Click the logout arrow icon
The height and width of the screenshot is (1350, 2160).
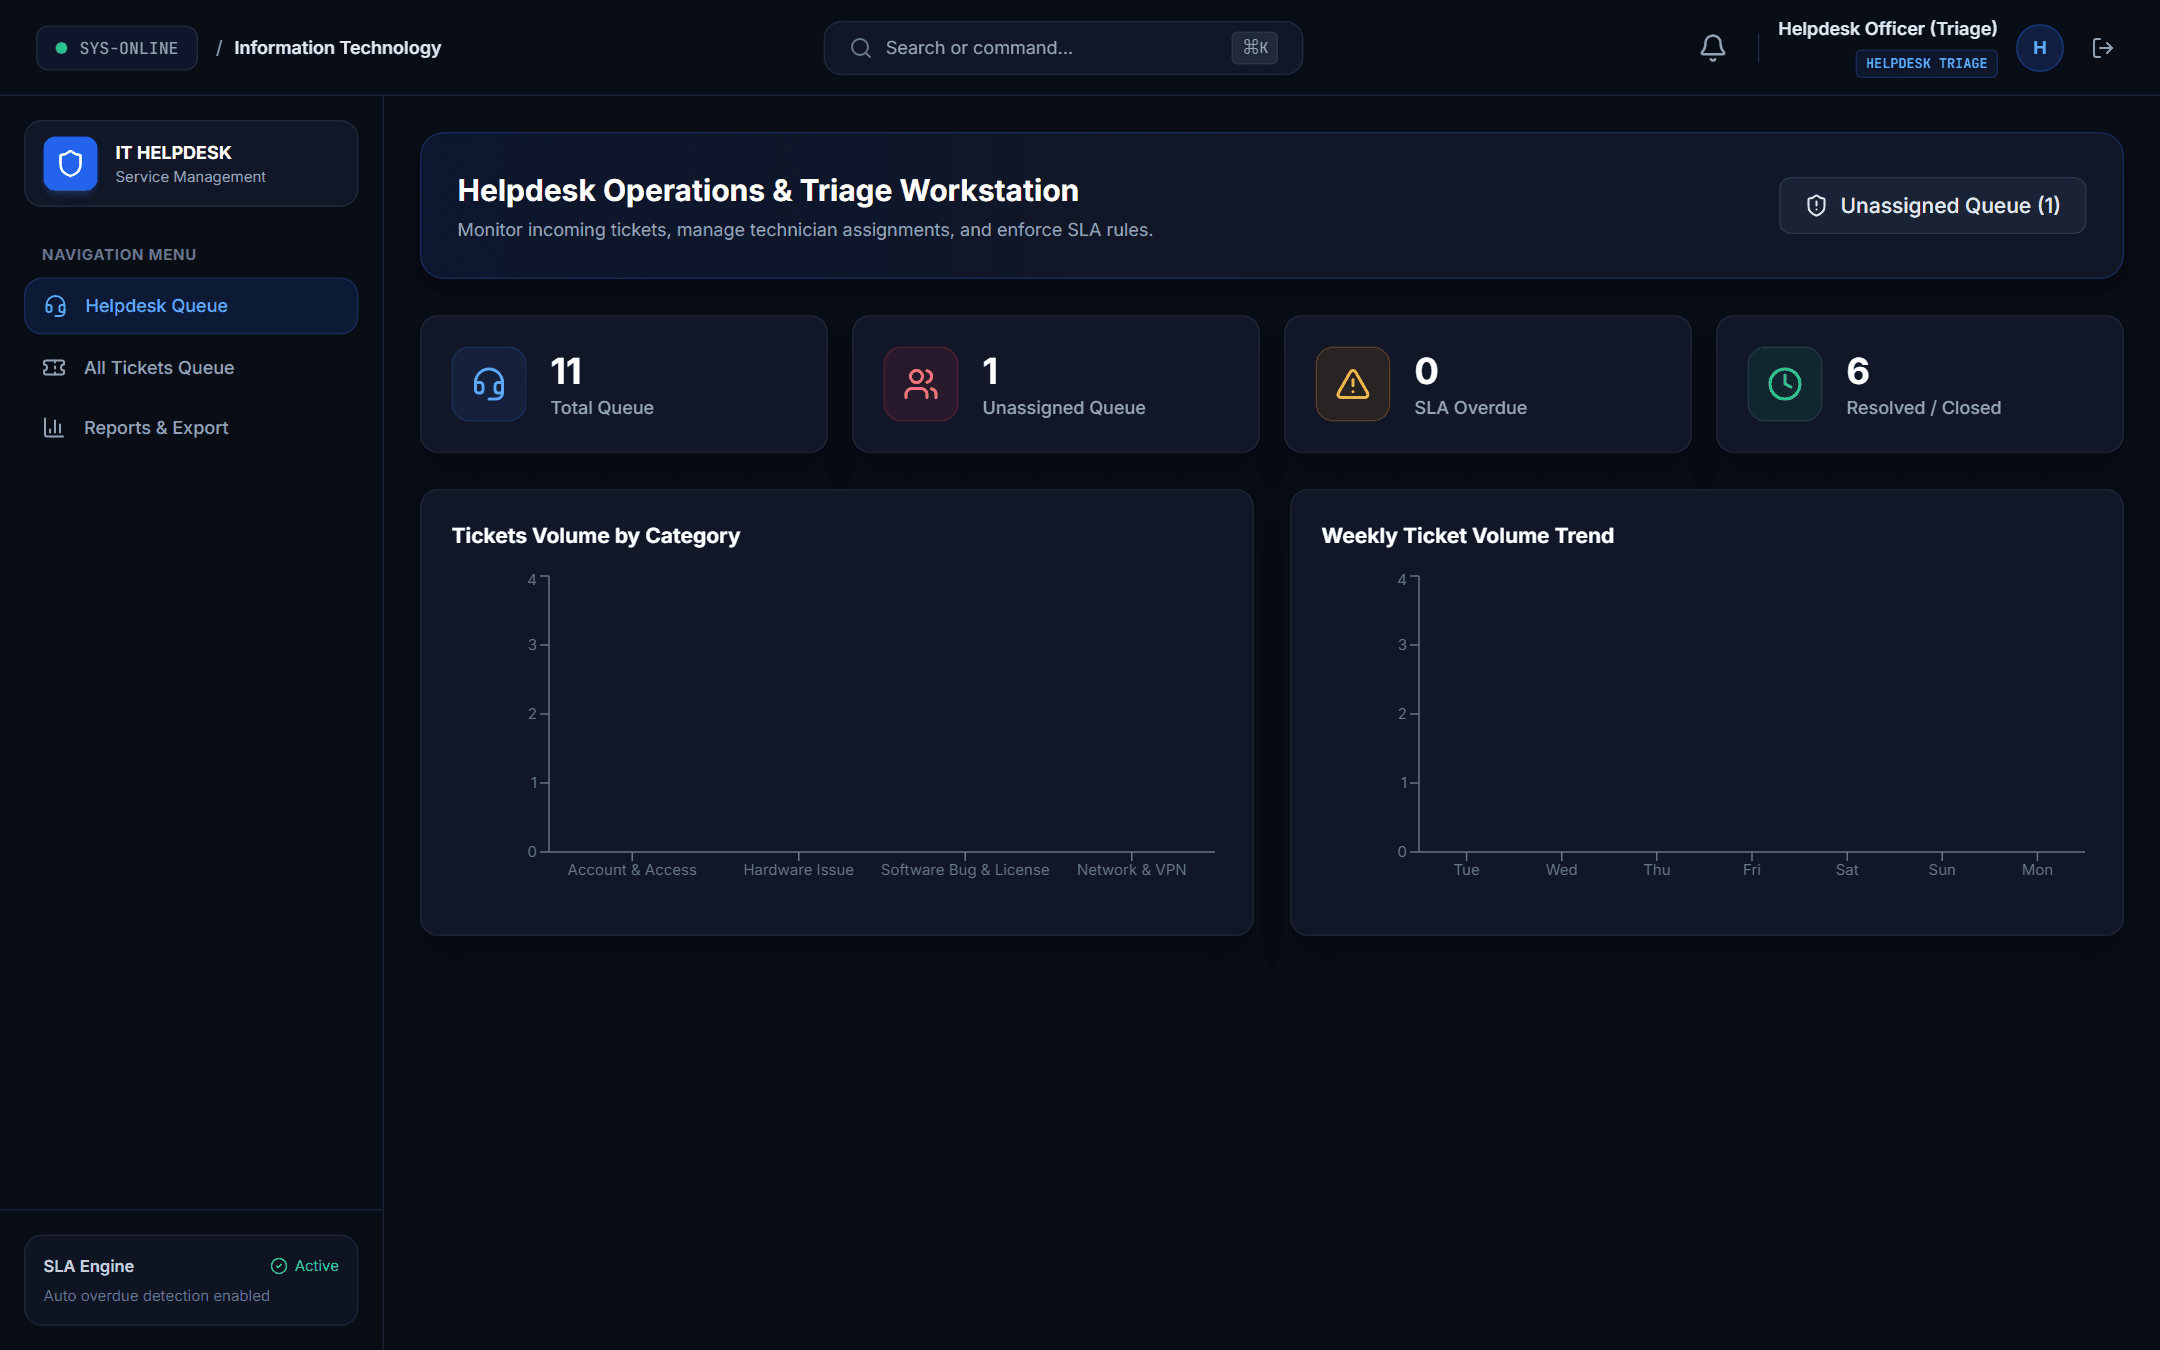[2102, 47]
